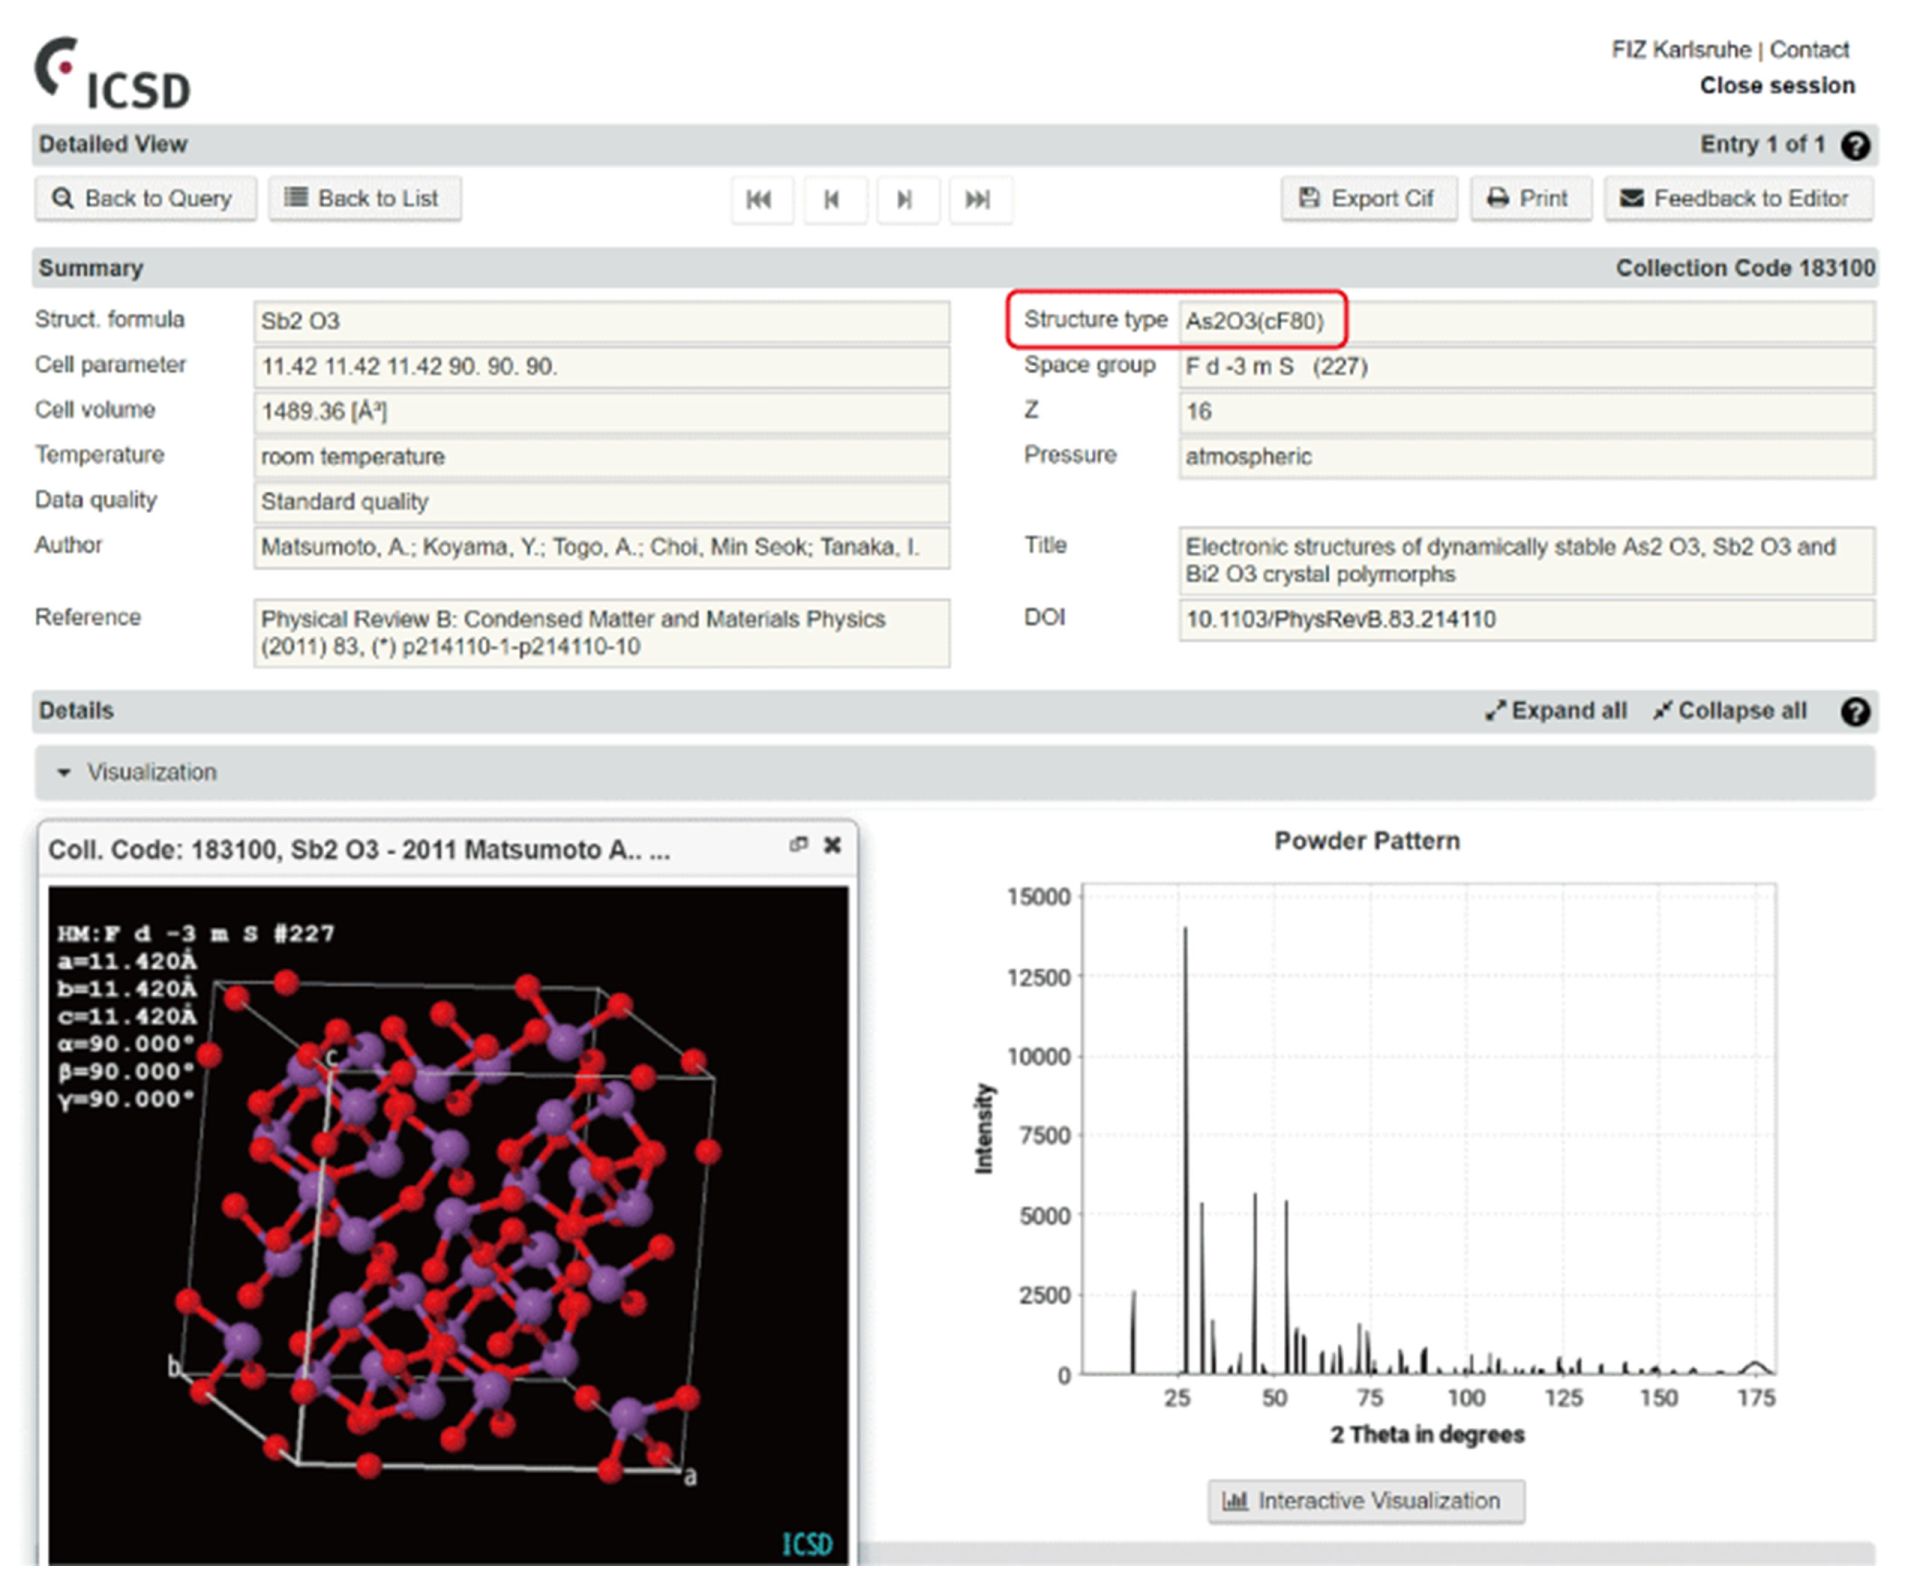Click the Powder Pattern title

point(1366,841)
